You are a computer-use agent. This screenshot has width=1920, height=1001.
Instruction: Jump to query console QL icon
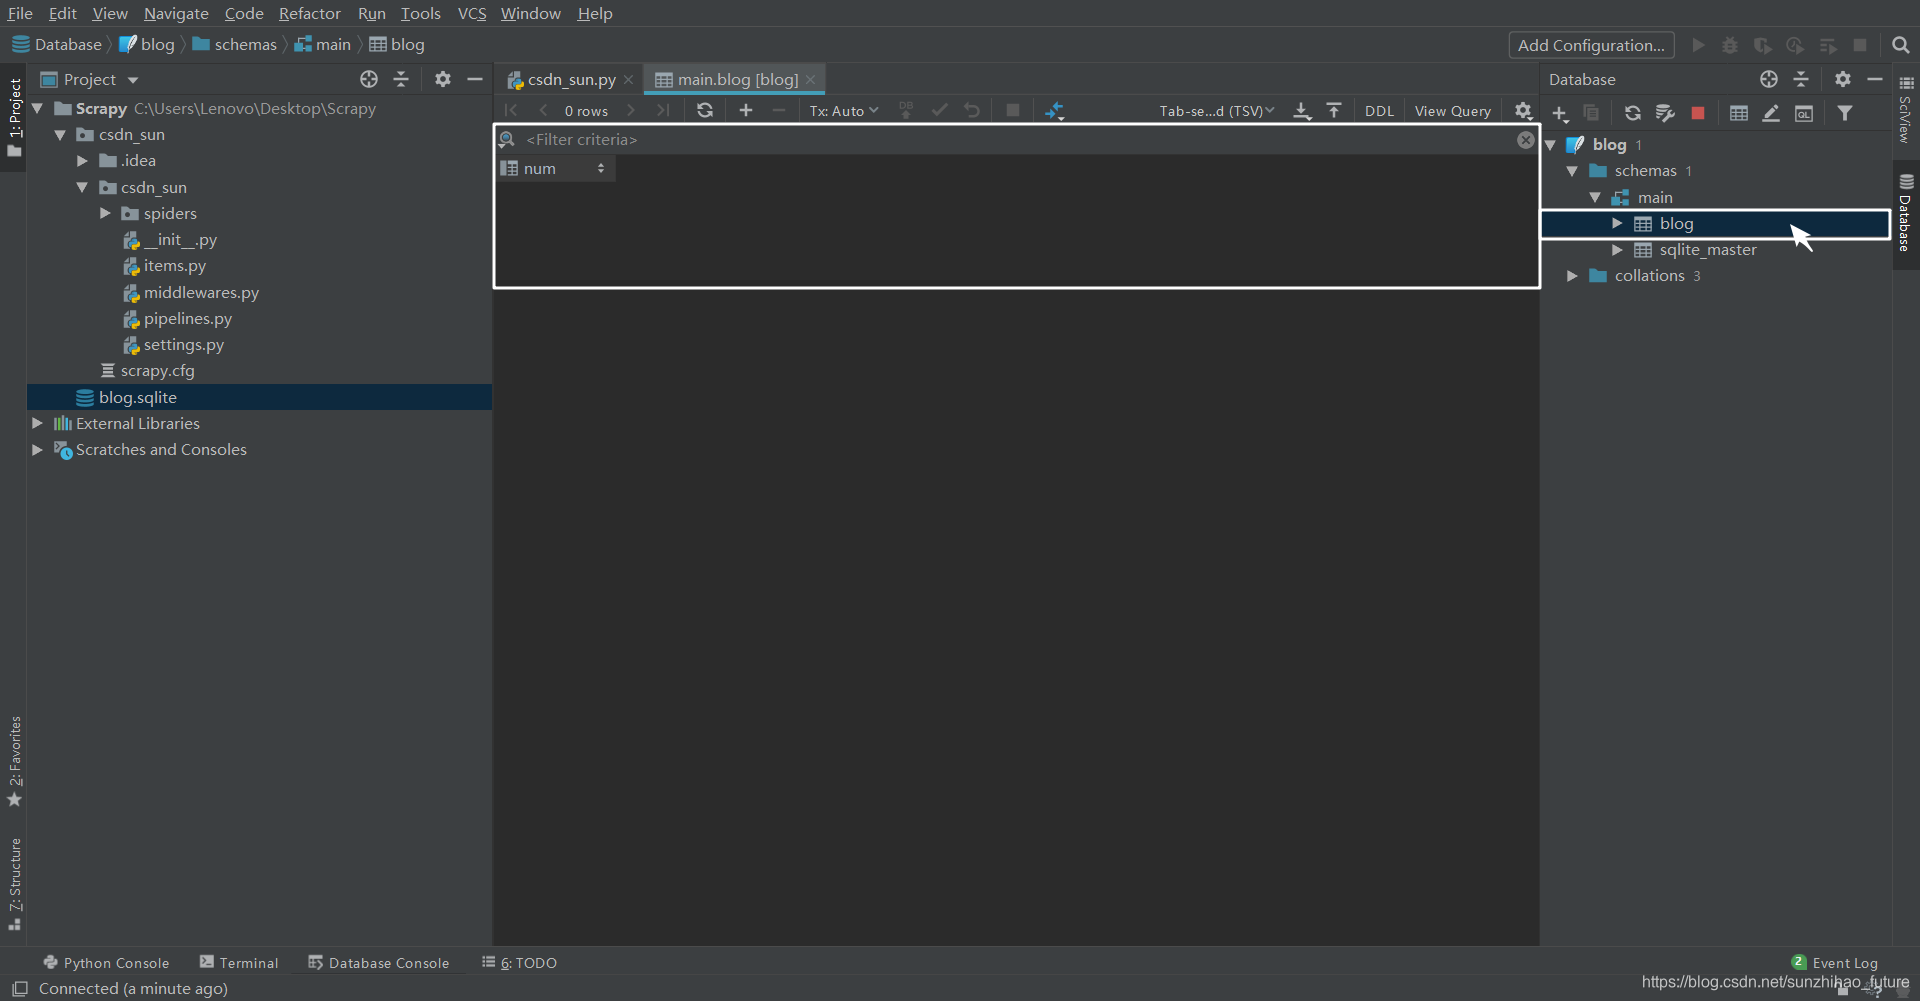tap(1804, 114)
